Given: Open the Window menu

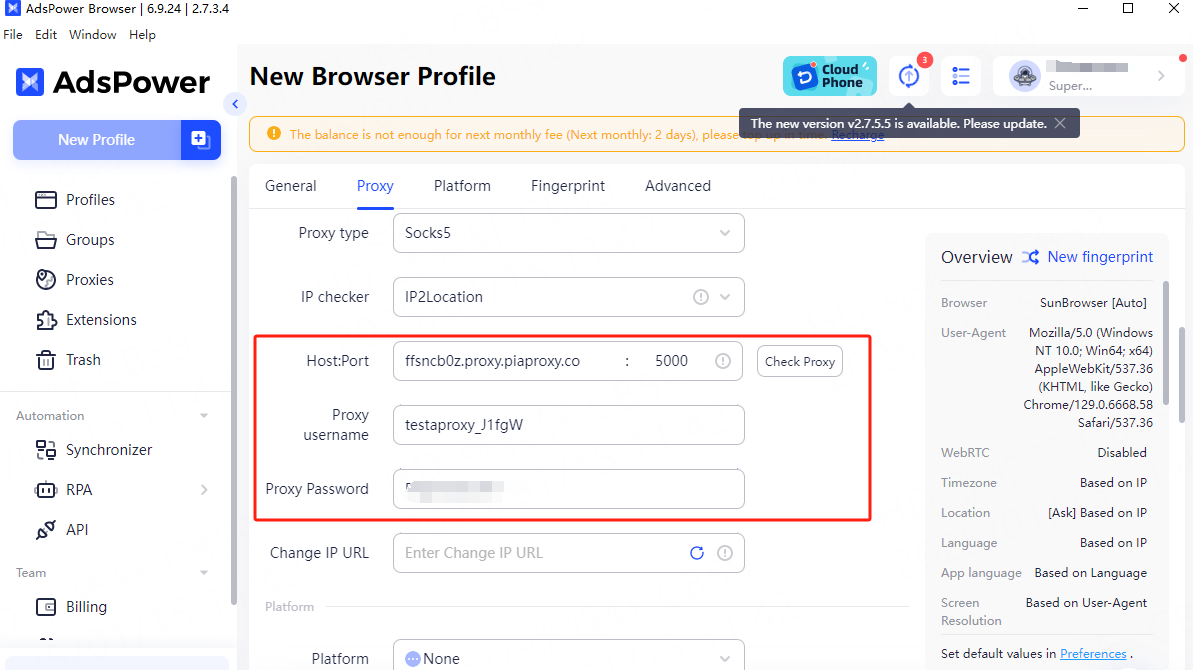Looking at the screenshot, I should tap(92, 35).
